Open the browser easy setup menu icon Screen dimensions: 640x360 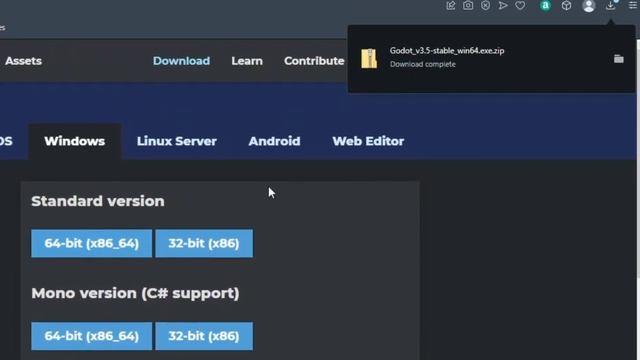click(633, 5)
